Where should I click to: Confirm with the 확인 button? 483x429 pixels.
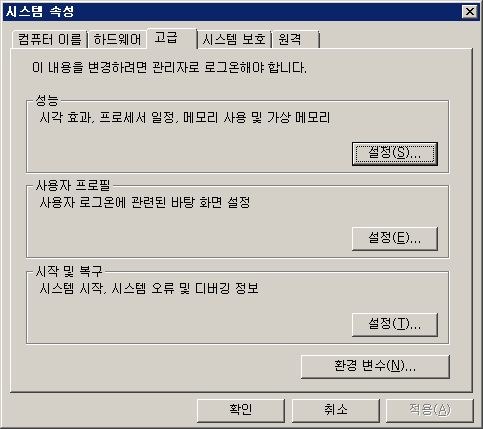pos(241,410)
